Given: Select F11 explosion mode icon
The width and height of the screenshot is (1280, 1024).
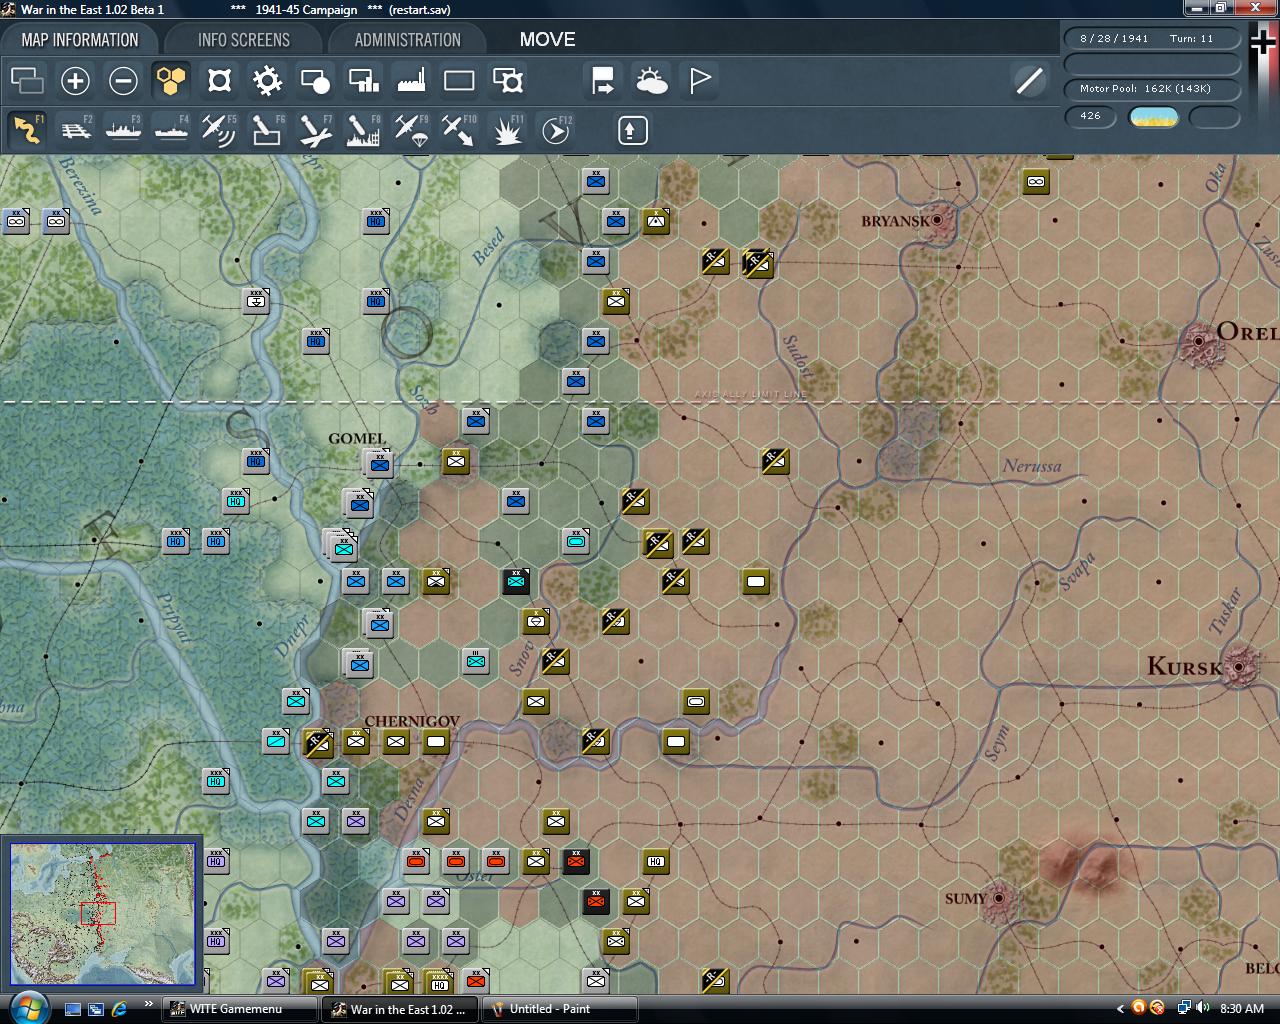Looking at the screenshot, I should 507,130.
